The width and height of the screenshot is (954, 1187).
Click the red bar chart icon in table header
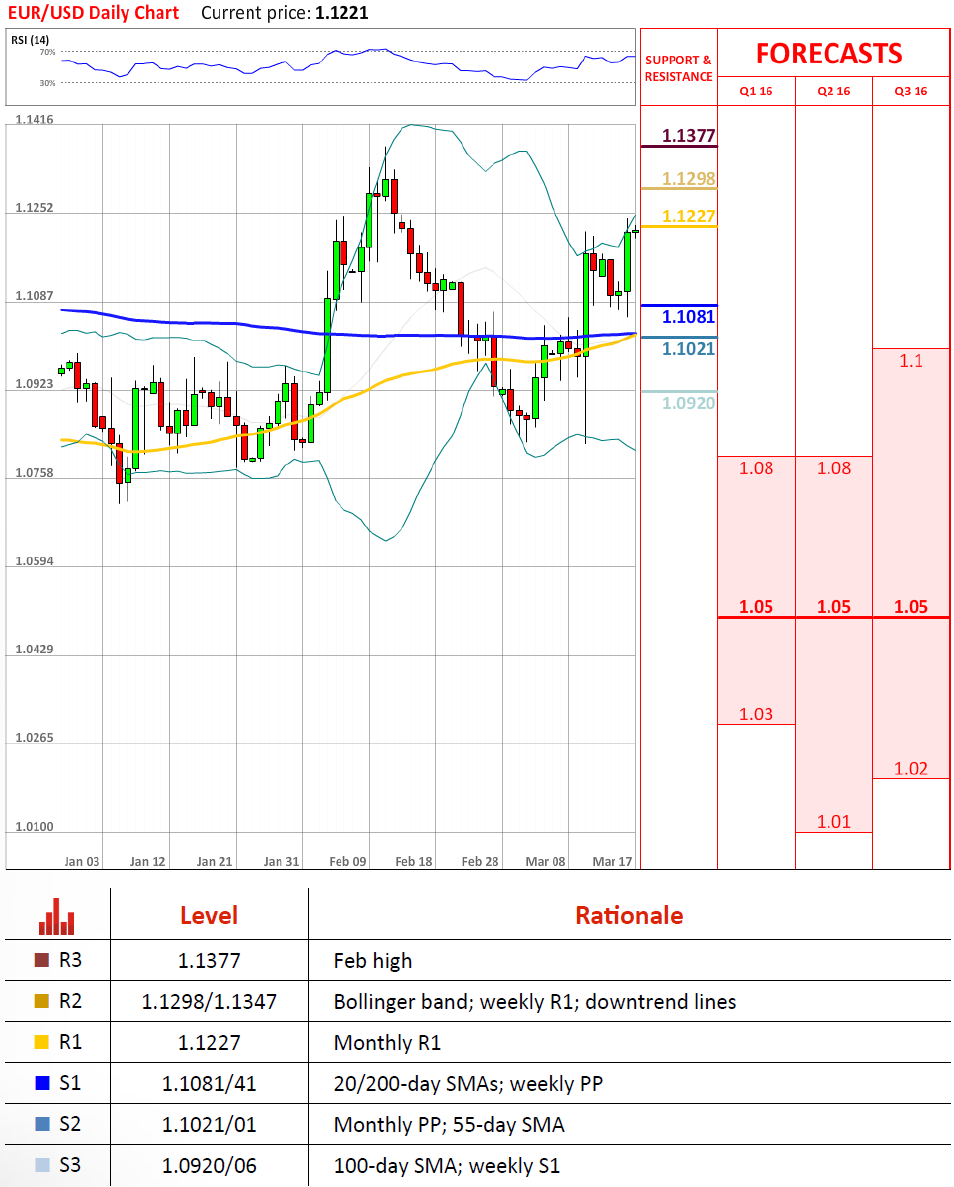point(56,915)
